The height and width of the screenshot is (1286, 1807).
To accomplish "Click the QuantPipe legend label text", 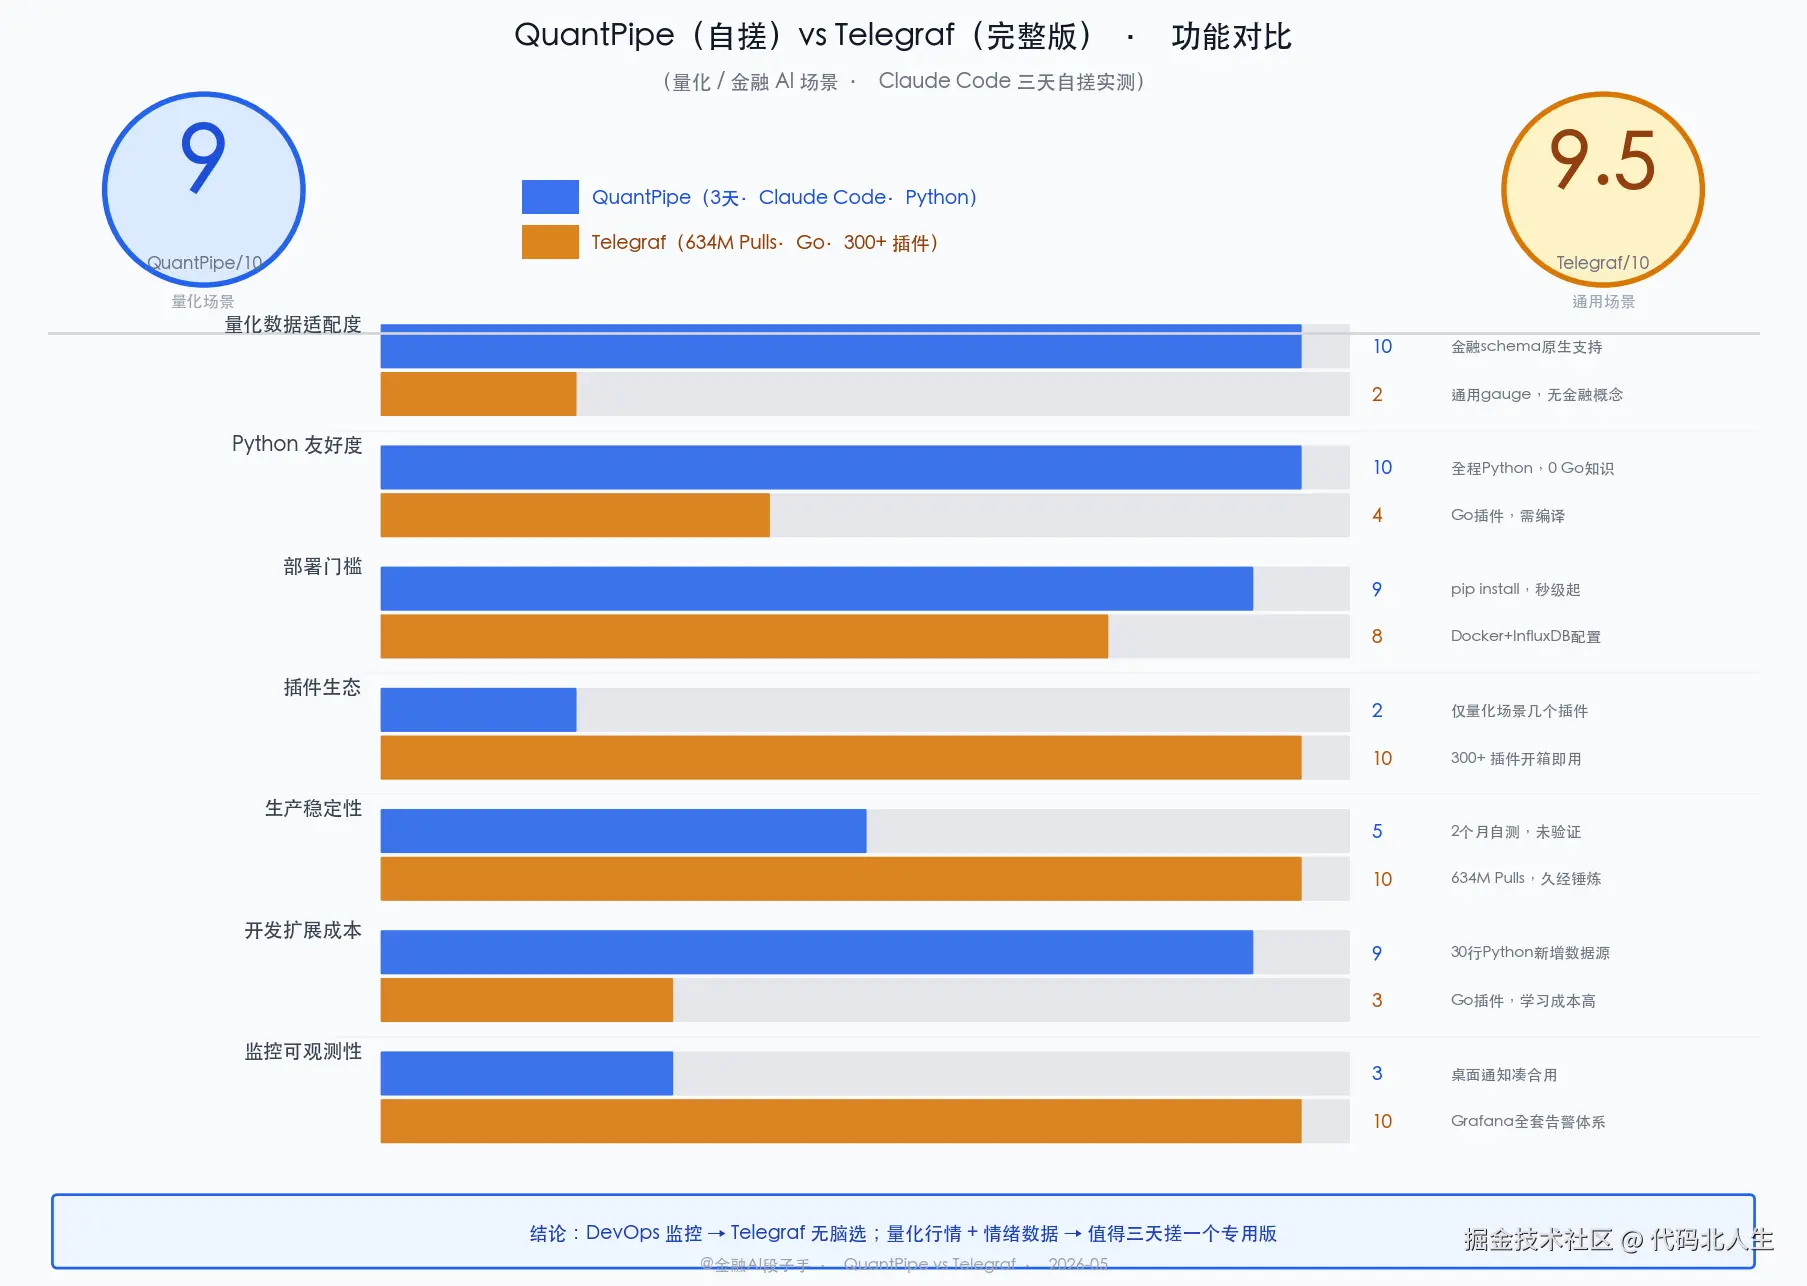I will (x=784, y=197).
